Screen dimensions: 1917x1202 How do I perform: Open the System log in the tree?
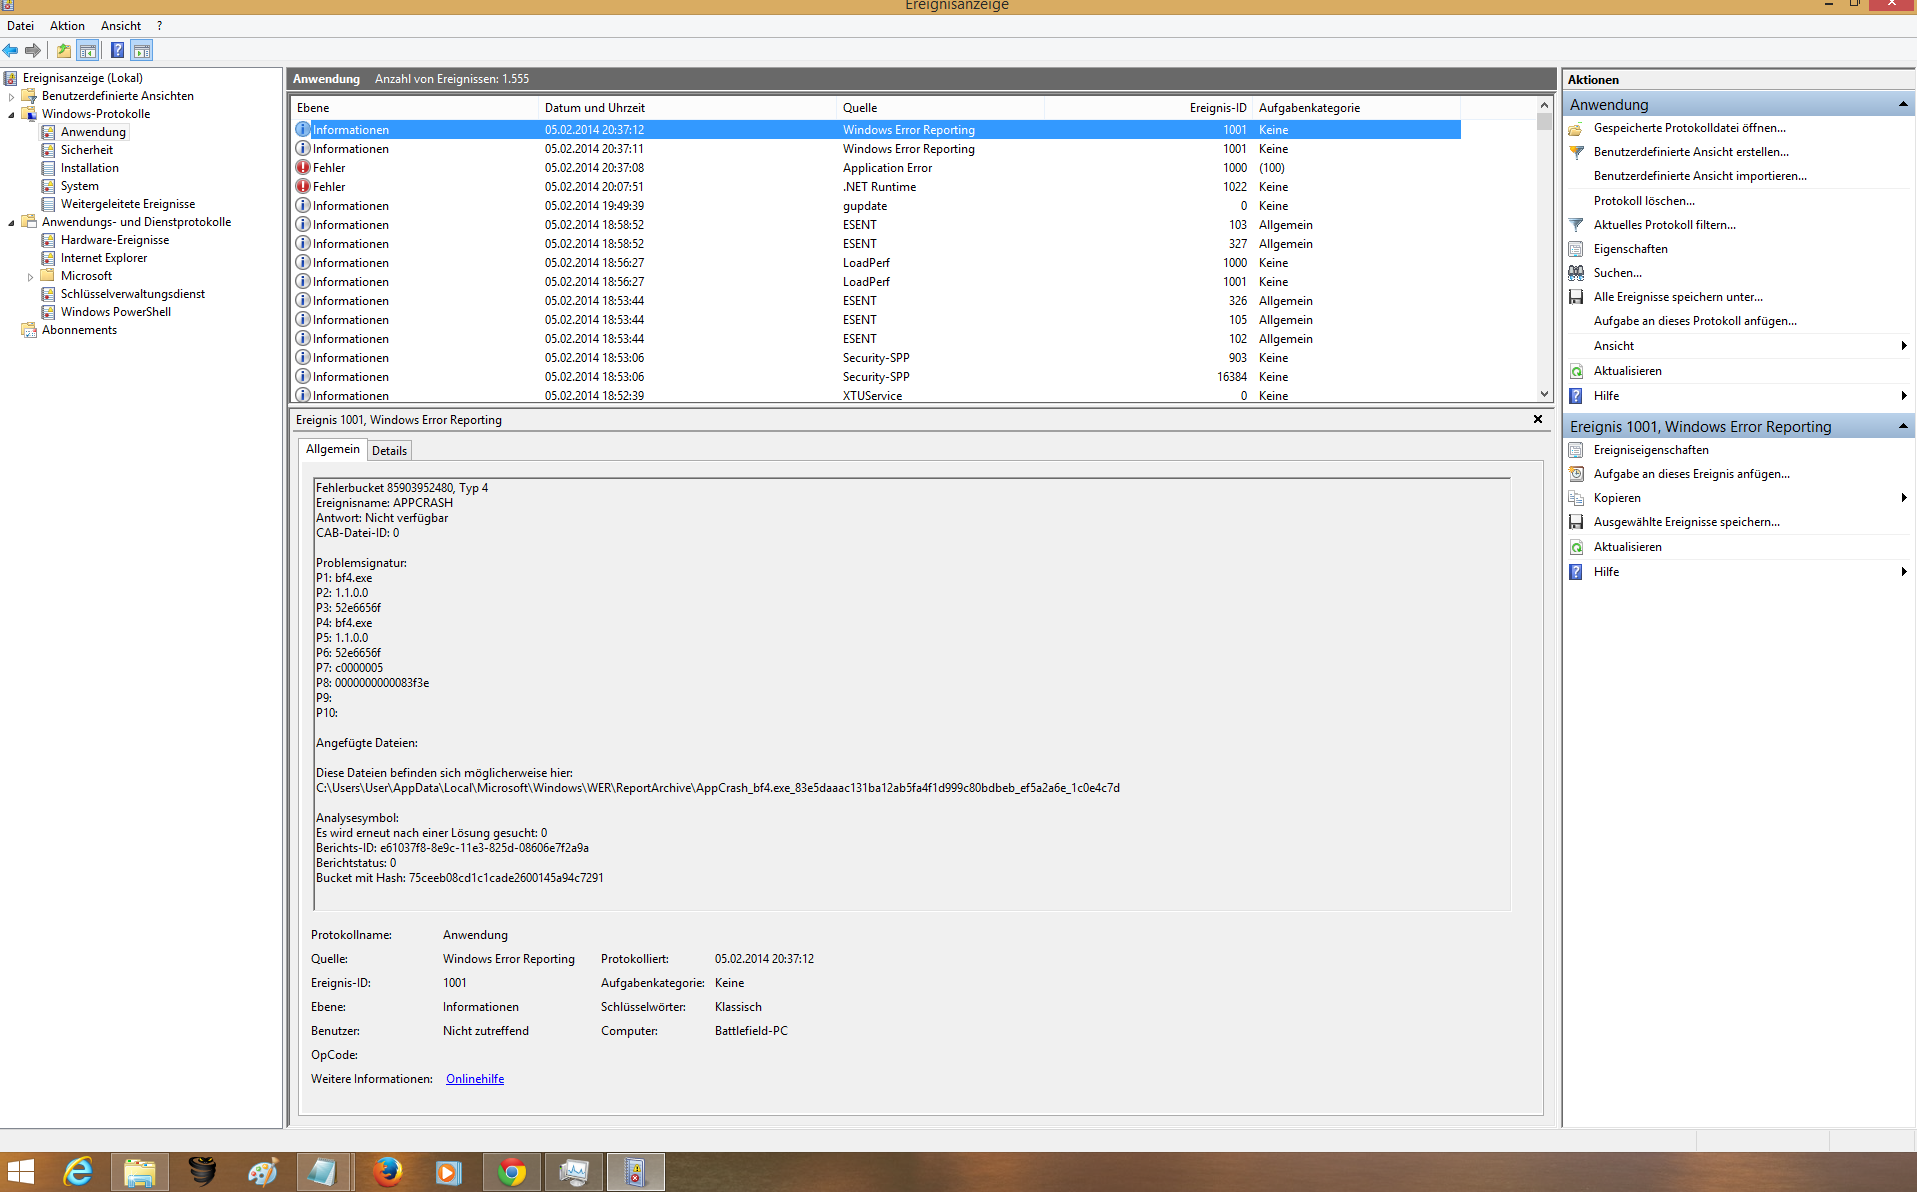[79, 186]
